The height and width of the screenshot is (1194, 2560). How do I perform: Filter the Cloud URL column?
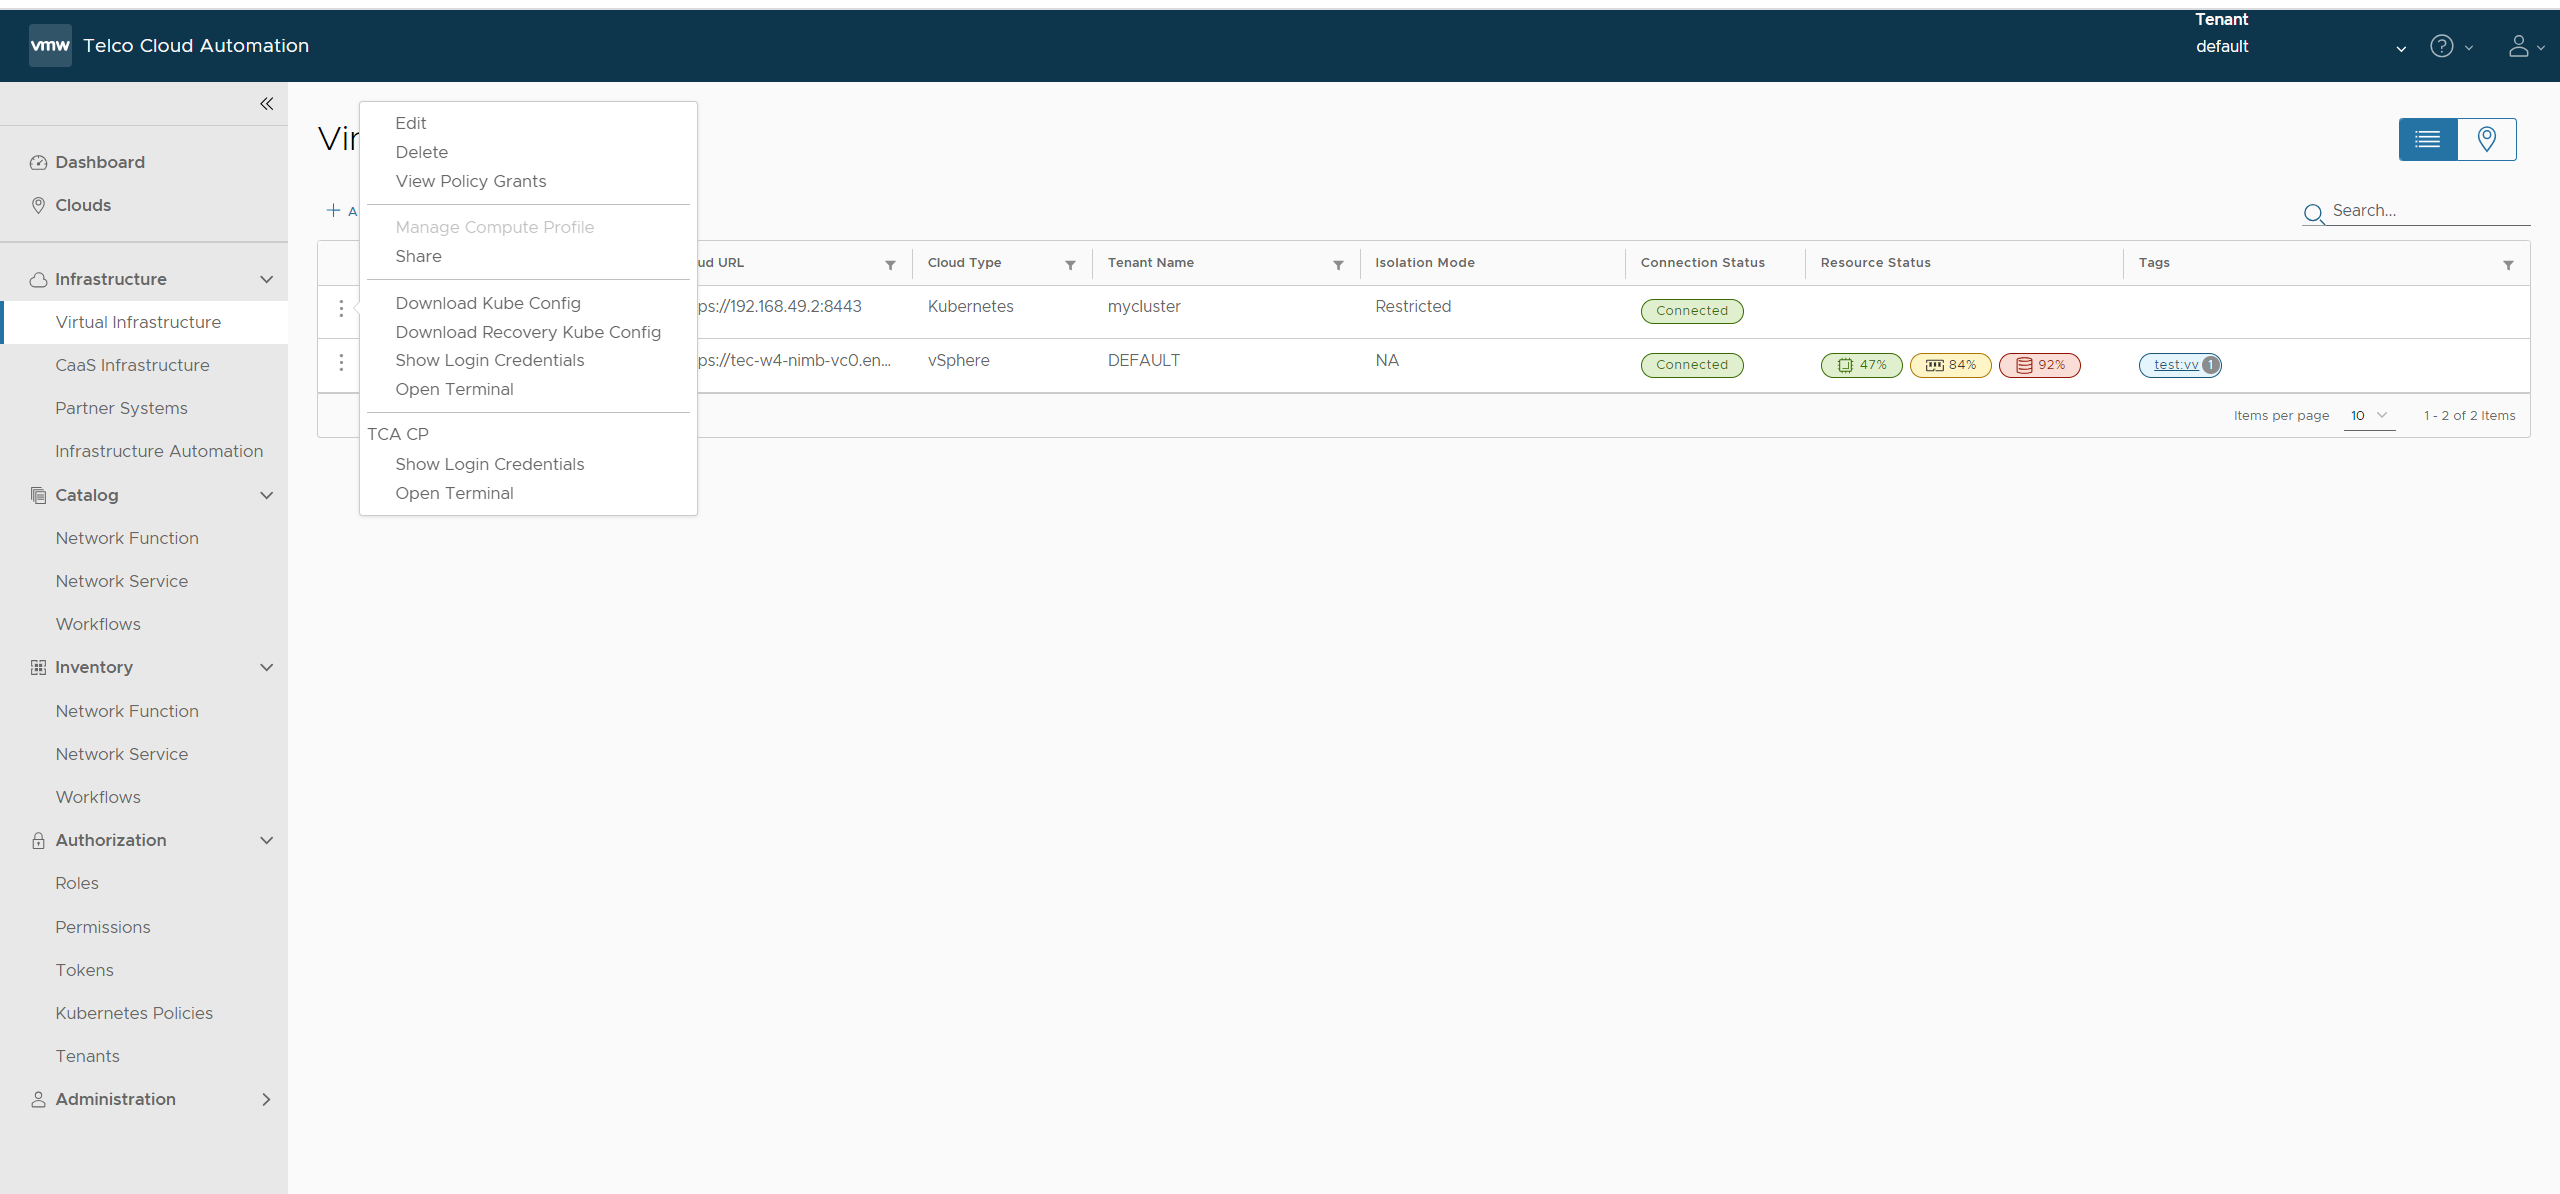pos(890,265)
